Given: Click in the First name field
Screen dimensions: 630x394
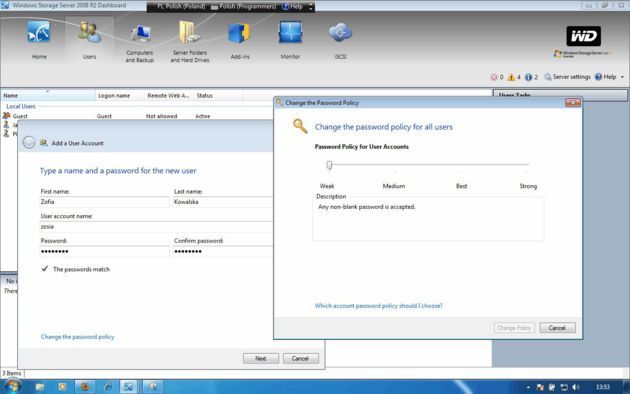Looking at the screenshot, I should tap(104, 202).
